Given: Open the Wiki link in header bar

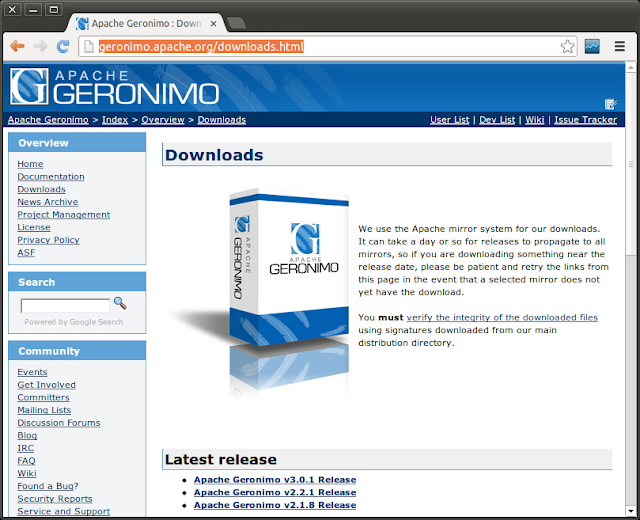Looking at the screenshot, I should pyautogui.click(x=535, y=120).
